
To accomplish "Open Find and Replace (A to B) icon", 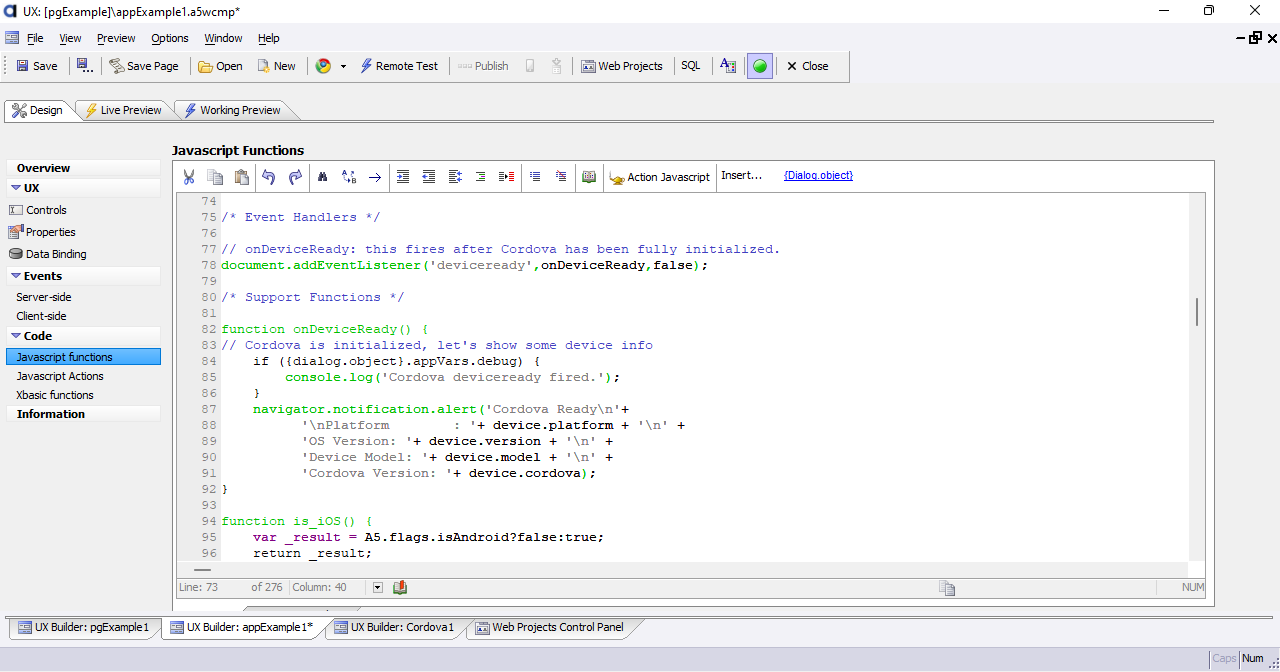I will 349,177.
